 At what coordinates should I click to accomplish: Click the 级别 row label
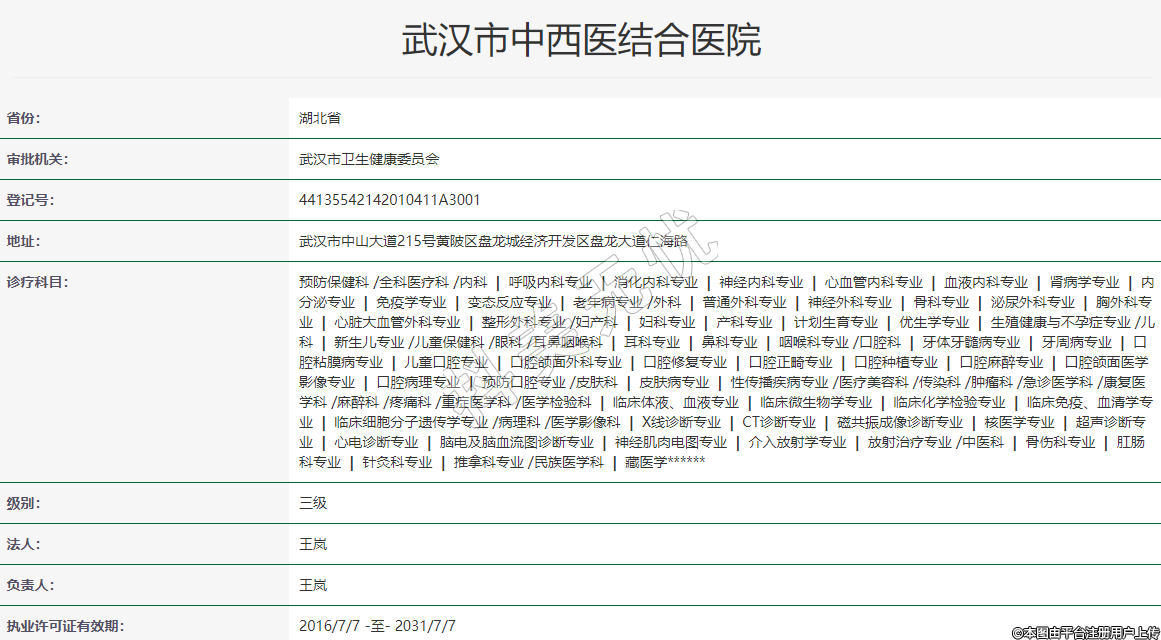[24, 503]
